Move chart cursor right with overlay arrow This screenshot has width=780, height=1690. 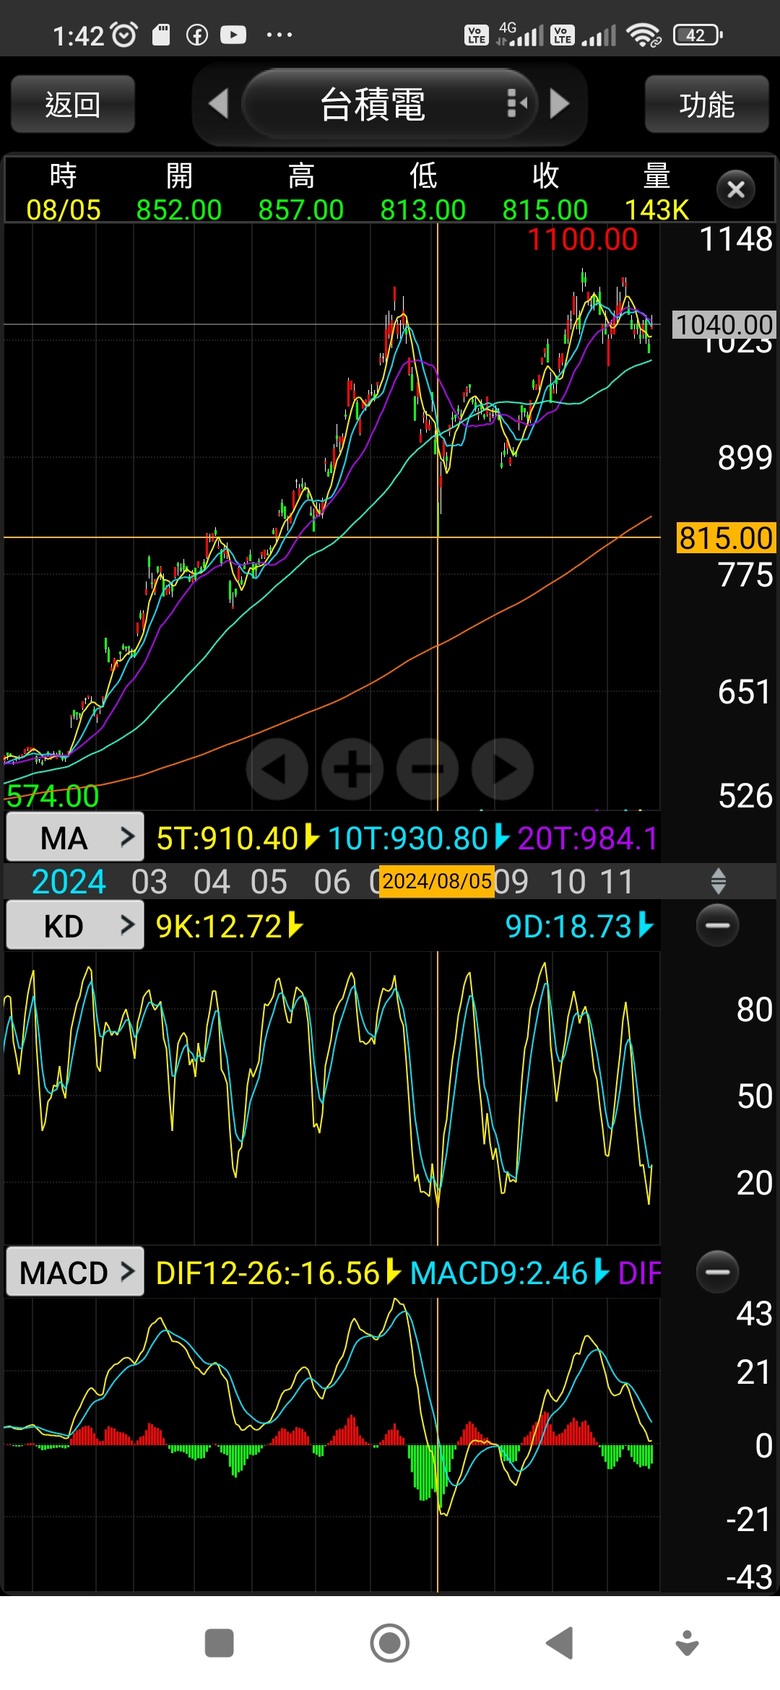[x=503, y=769]
